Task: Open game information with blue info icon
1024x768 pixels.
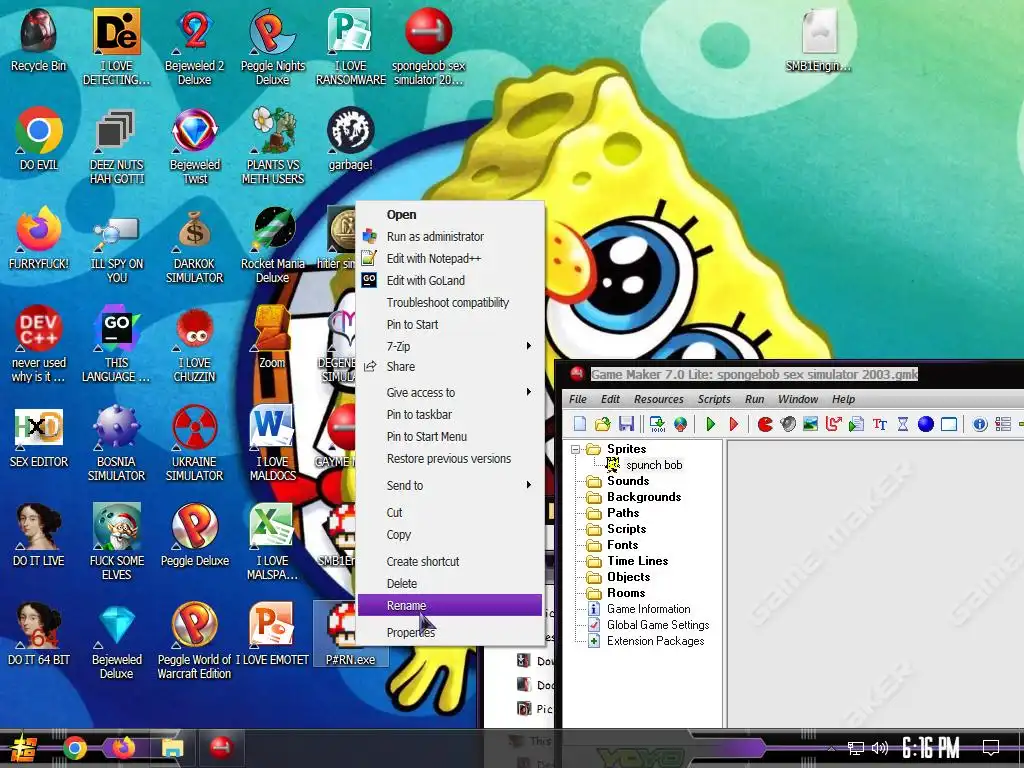Action: pyautogui.click(x=980, y=424)
